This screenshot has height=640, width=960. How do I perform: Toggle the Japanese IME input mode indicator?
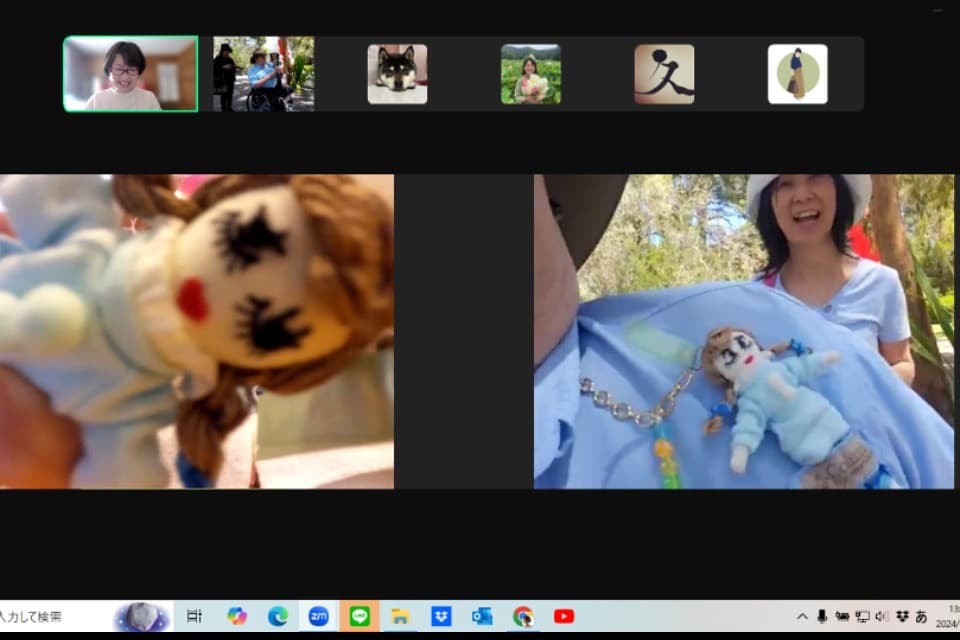(921, 616)
